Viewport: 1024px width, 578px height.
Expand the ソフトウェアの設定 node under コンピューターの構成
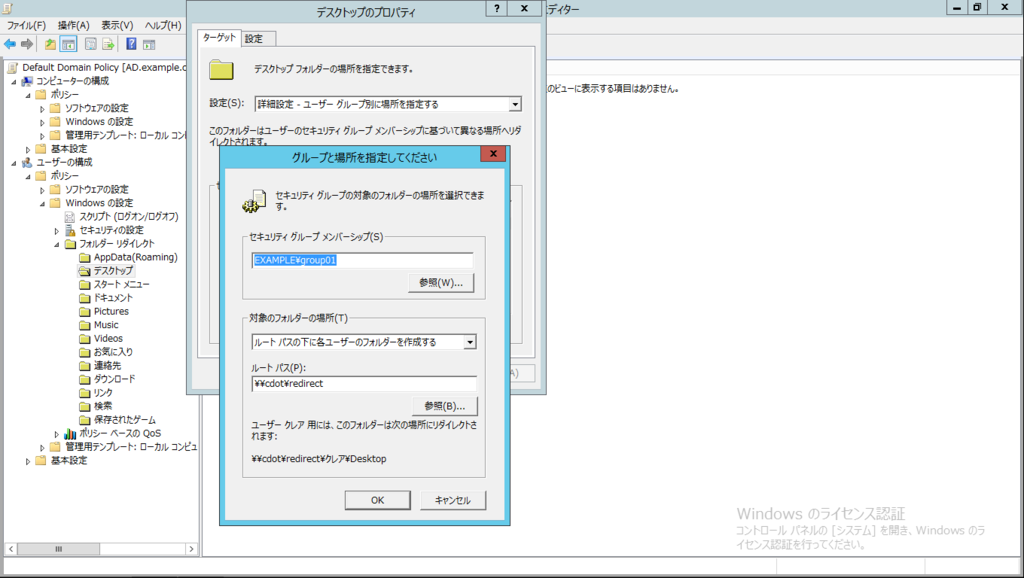tap(42, 109)
